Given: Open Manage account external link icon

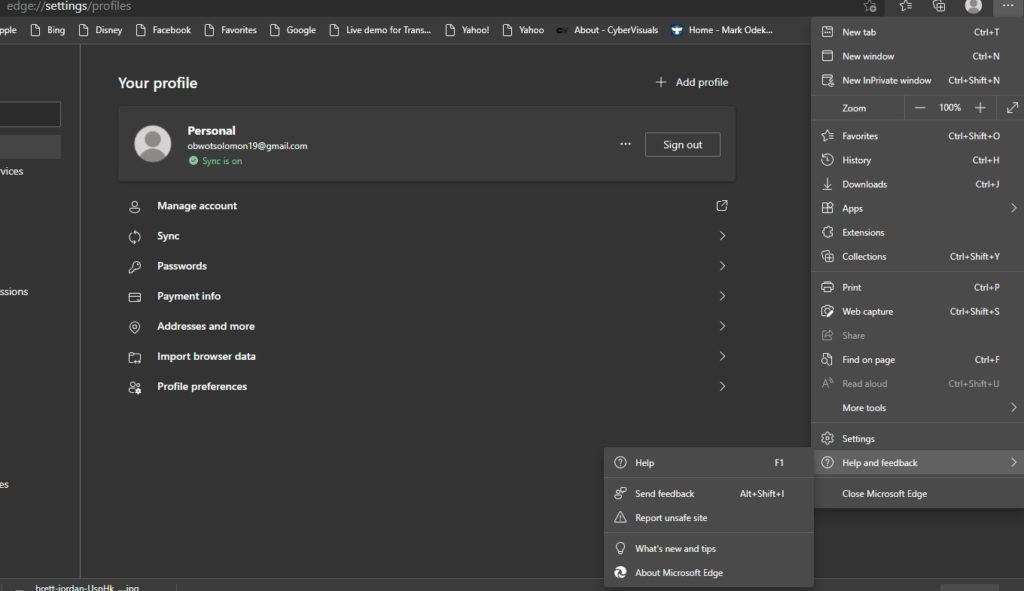Looking at the screenshot, I should point(722,206).
